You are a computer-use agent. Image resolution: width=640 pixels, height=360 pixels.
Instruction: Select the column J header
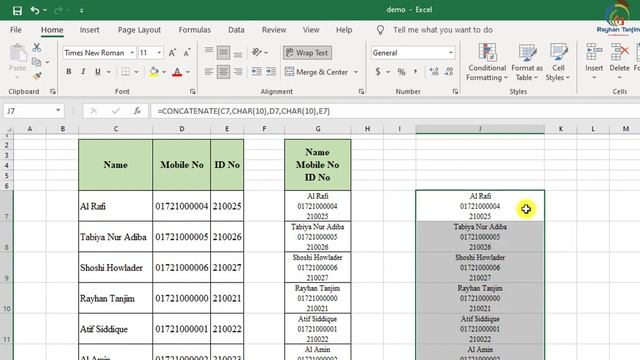(480, 129)
